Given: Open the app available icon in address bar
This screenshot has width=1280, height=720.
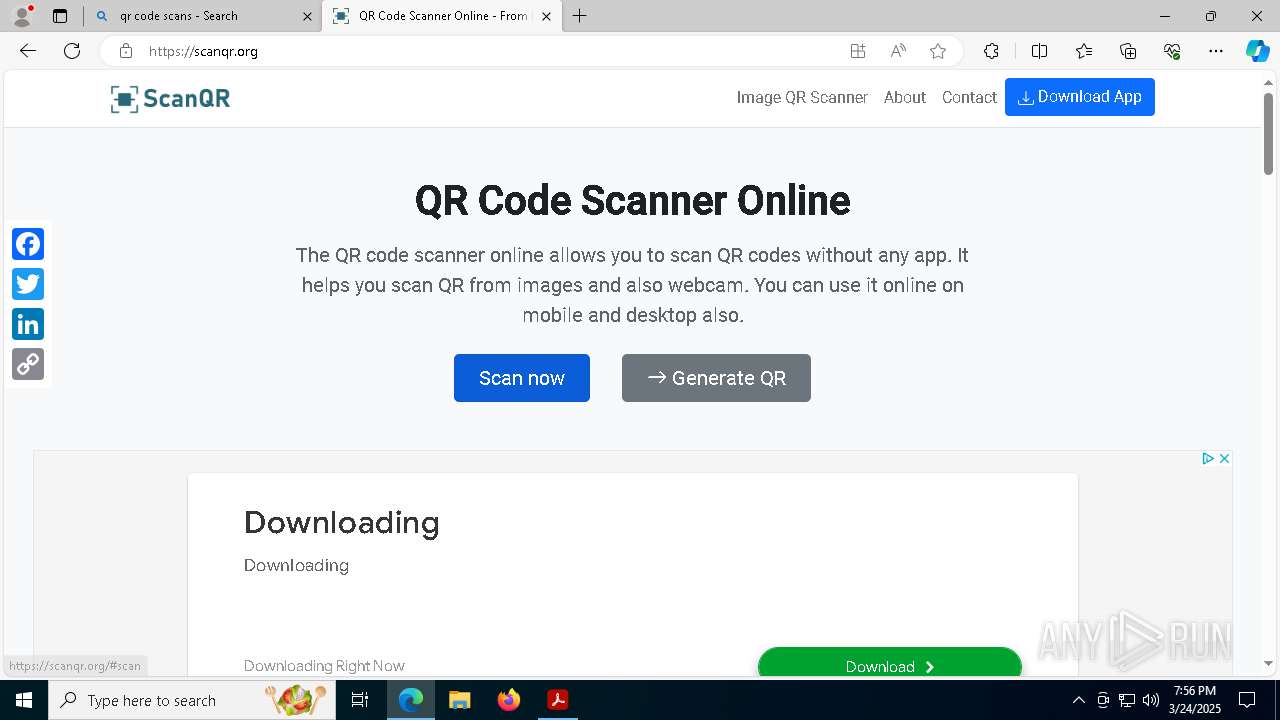Looking at the screenshot, I should tap(858, 51).
